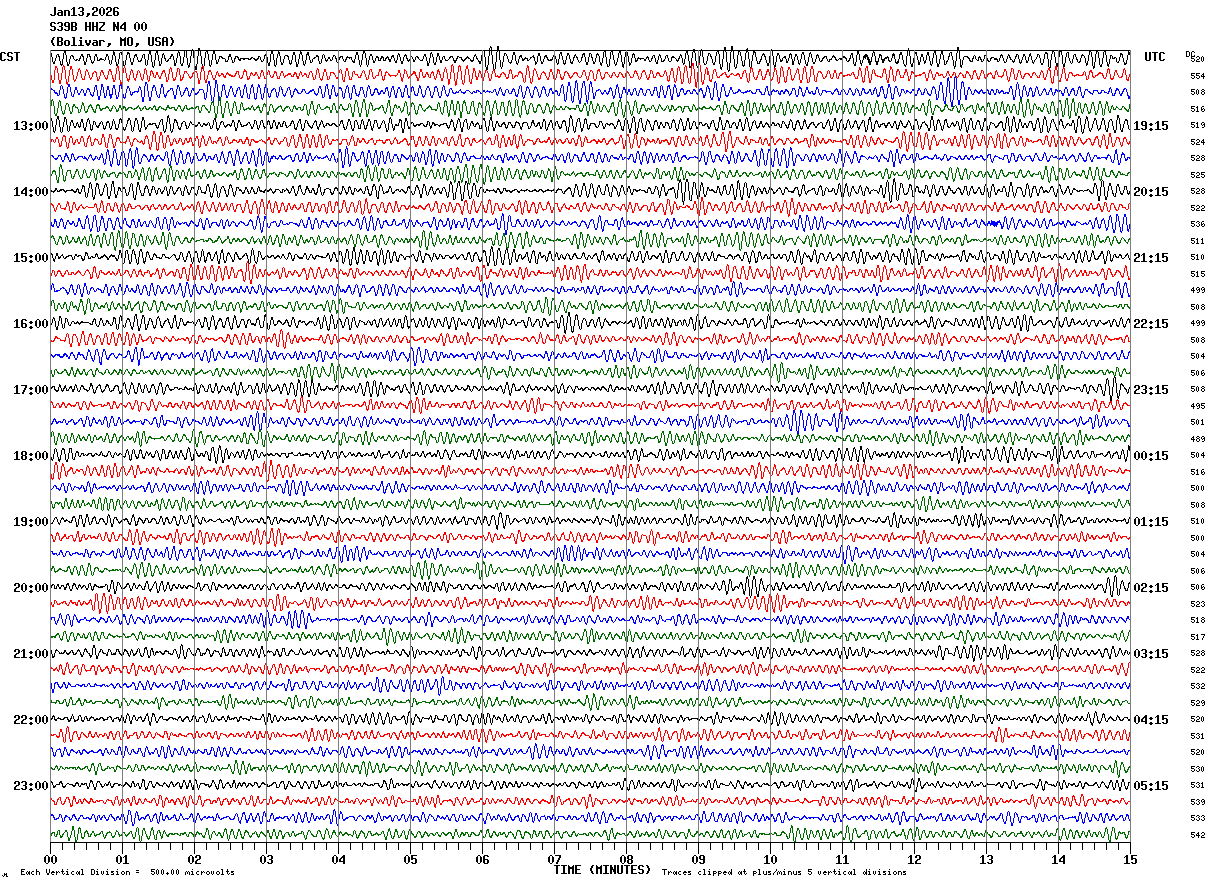The height and width of the screenshot is (886, 1210).
Task: Select the 20:00 CST row label
Action: point(30,588)
